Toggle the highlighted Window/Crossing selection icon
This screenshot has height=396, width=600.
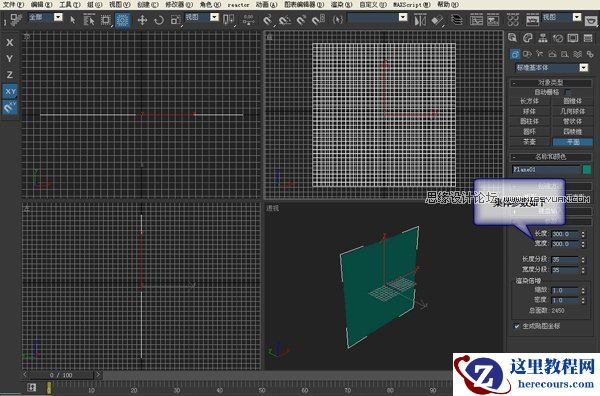pos(122,20)
